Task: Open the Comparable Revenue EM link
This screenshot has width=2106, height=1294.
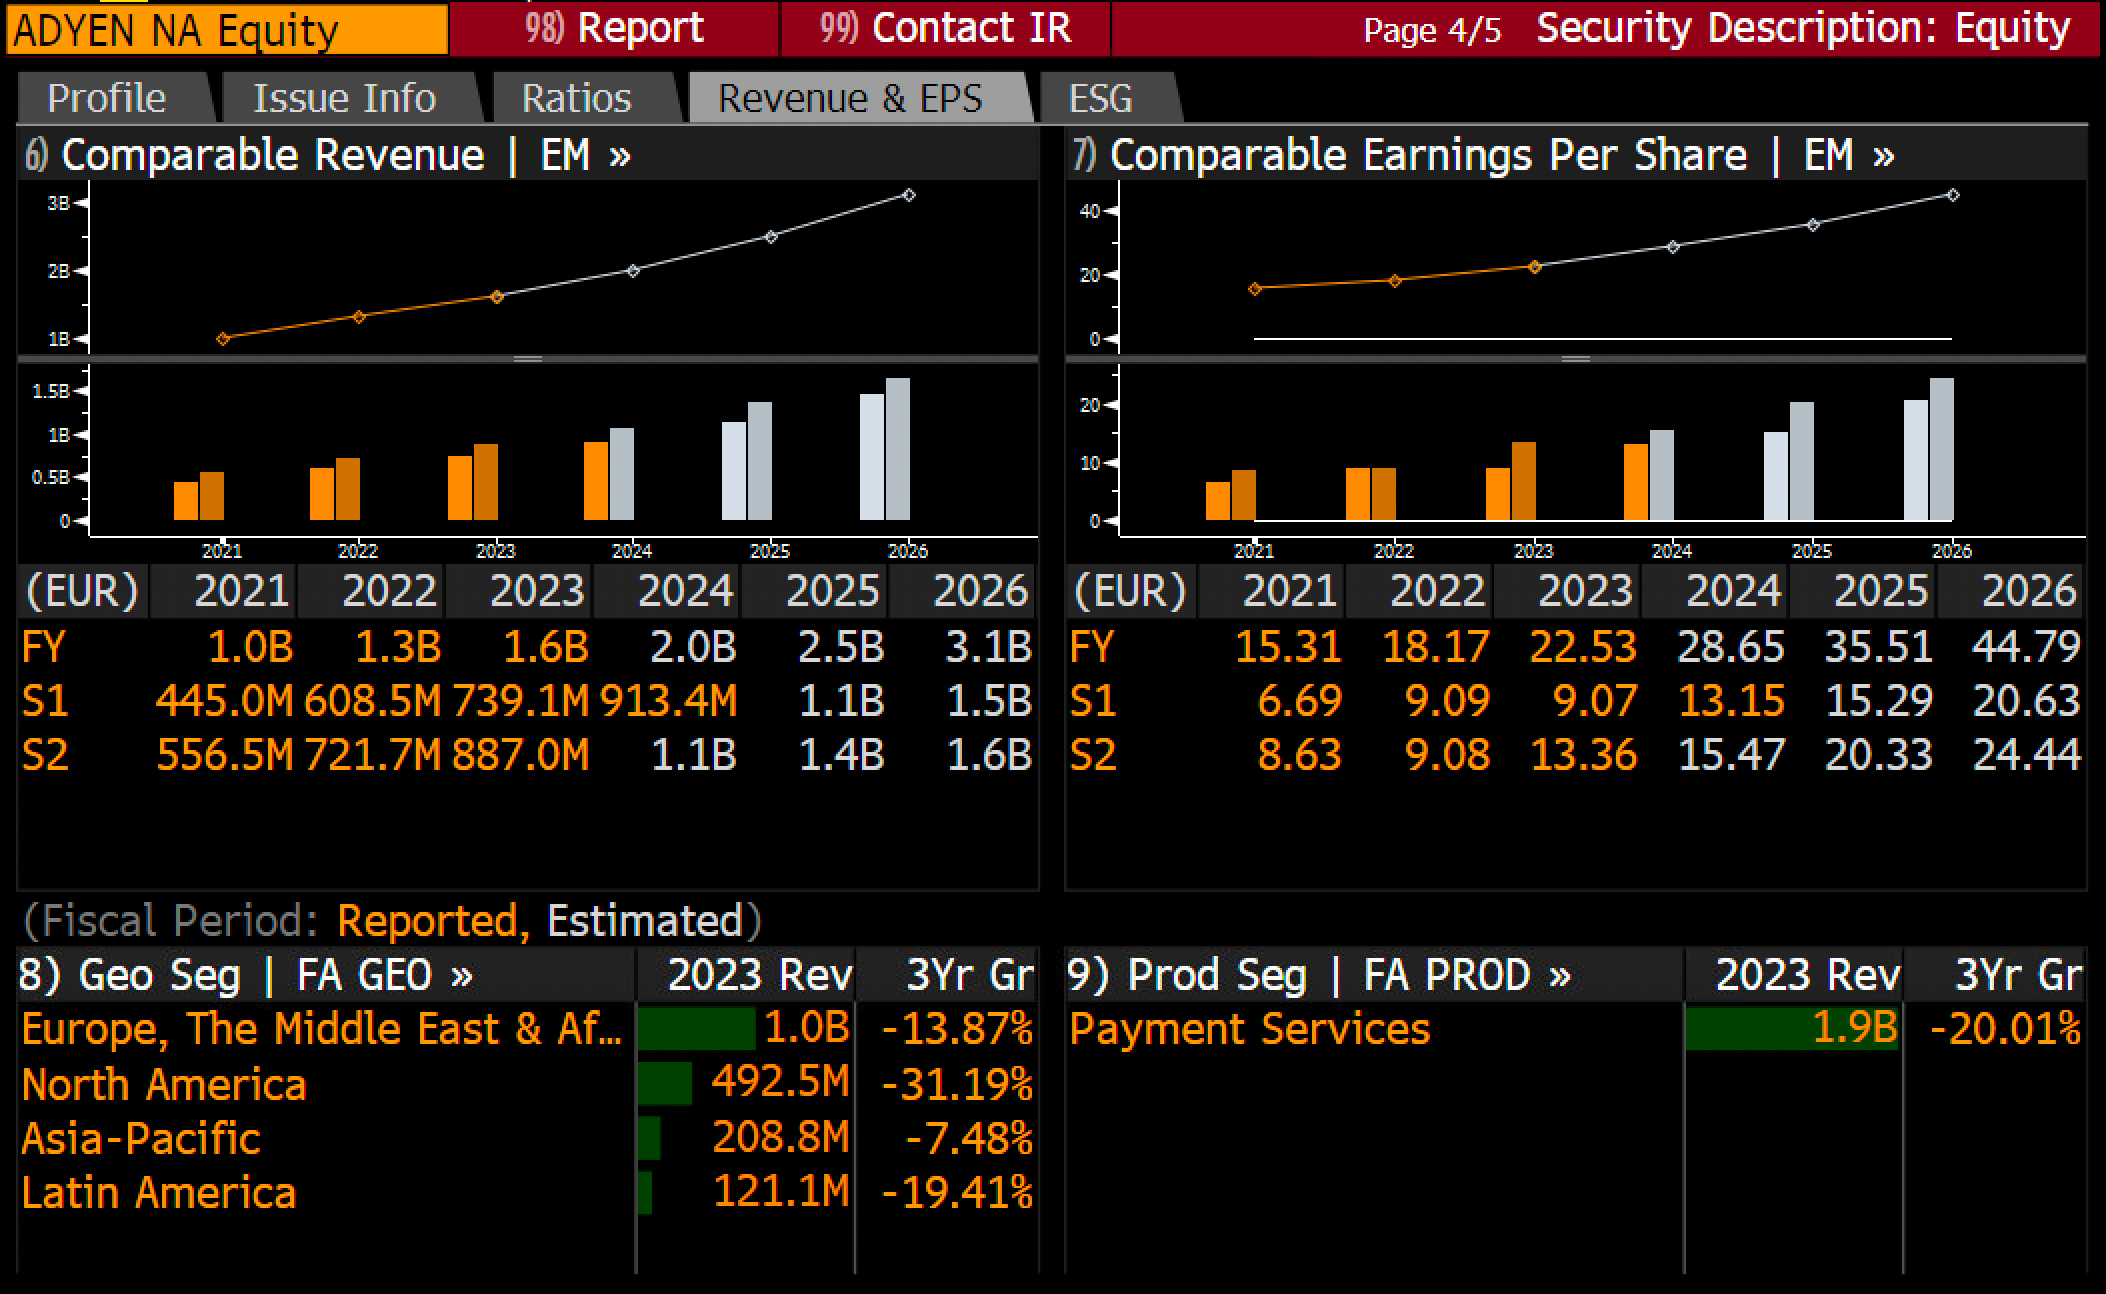Action: click(x=328, y=155)
